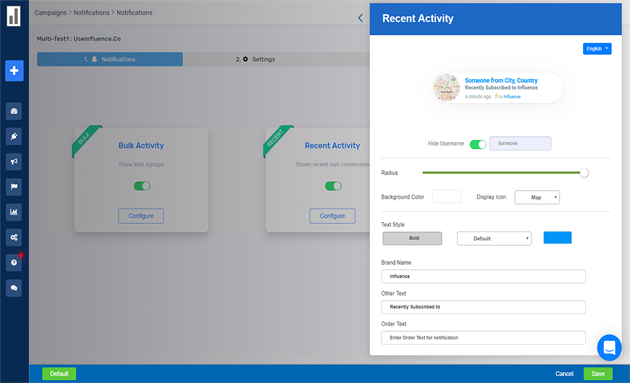Open the megaphone campaigns sidebar icon
This screenshot has height=383, width=630.
click(14, 162)
